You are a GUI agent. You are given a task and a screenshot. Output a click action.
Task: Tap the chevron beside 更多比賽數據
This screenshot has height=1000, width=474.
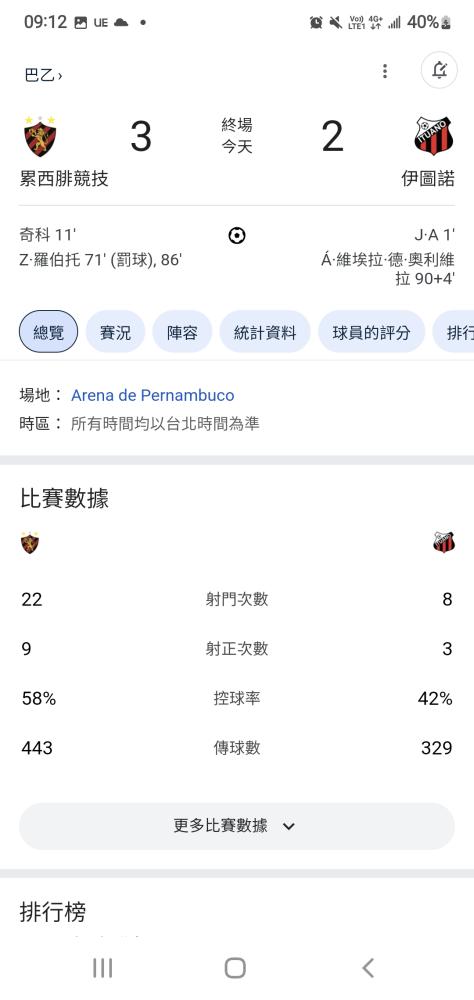[x=288, y=827]
